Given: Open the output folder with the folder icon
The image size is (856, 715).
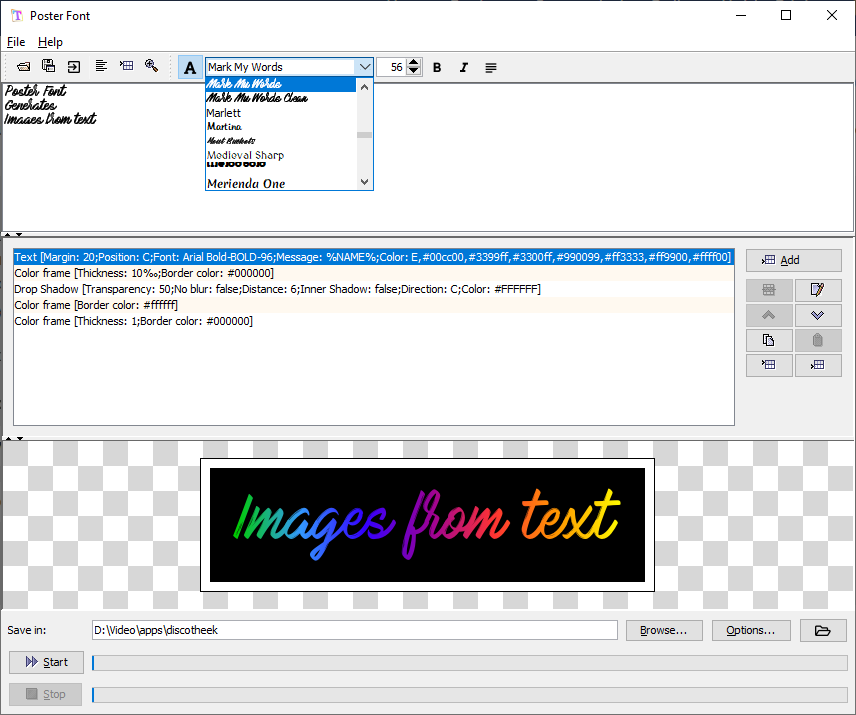Looking at the screenshot, I should tap(823, 630).
